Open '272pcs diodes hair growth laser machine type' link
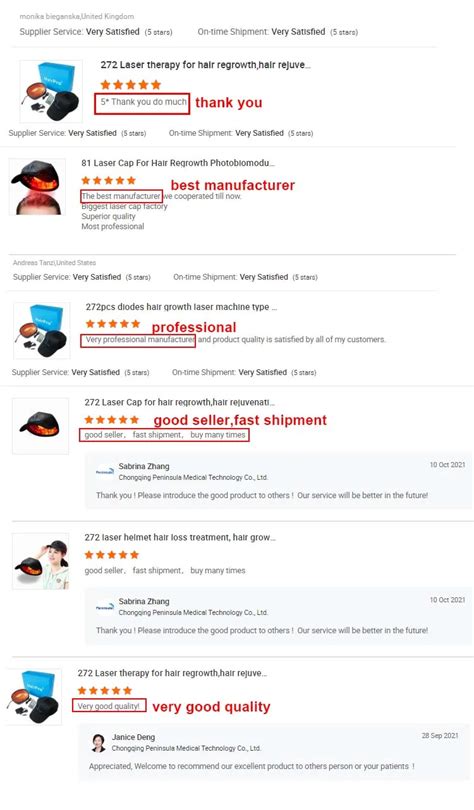Image resolution: width=474 pixels, height=810 pixels. click(181, 307)
